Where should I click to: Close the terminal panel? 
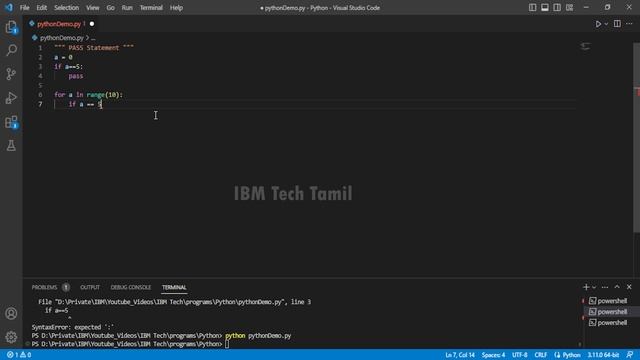[629, 287]
